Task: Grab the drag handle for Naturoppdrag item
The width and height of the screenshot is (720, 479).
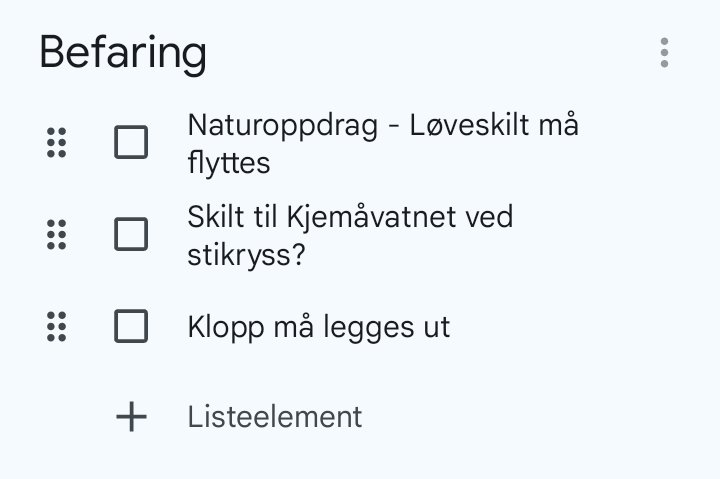Action: [x=57, y=143]
